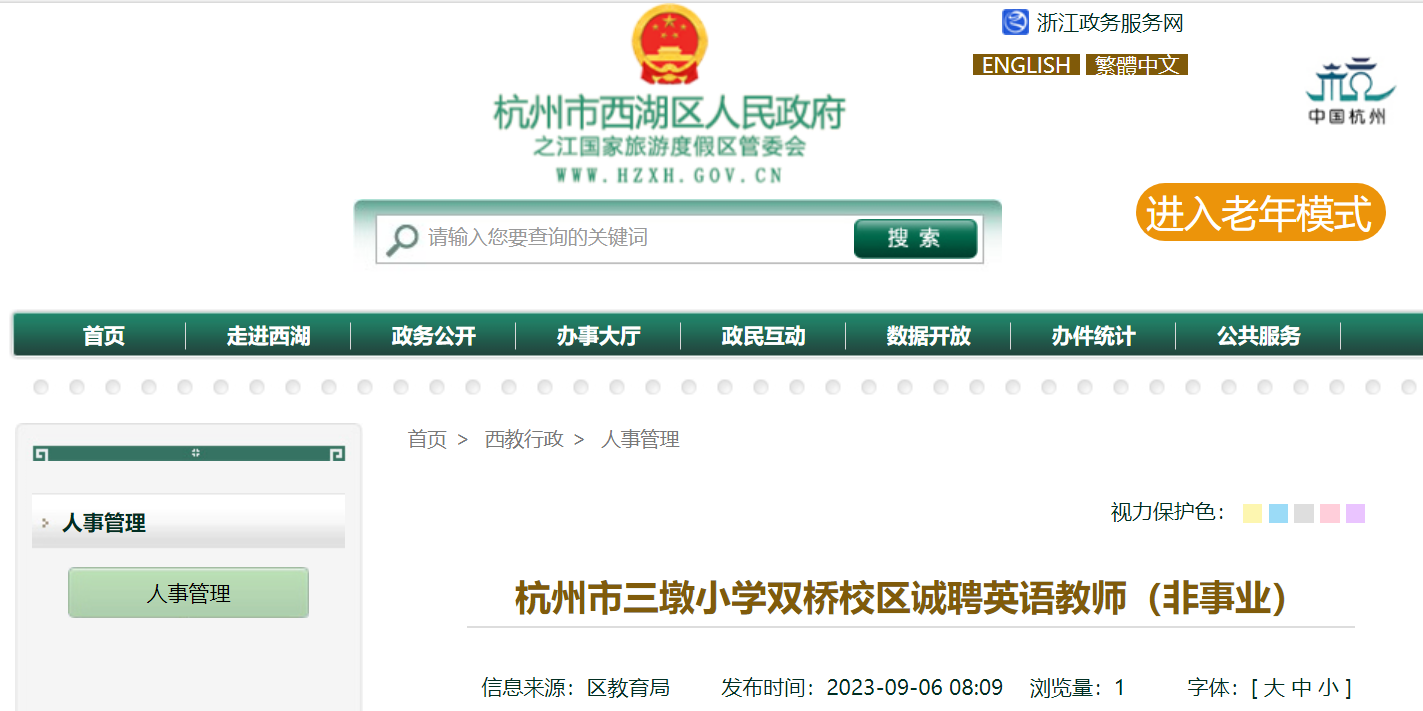Set font size to 中
Viewport: 1423px width, 711px height.
1301,688
